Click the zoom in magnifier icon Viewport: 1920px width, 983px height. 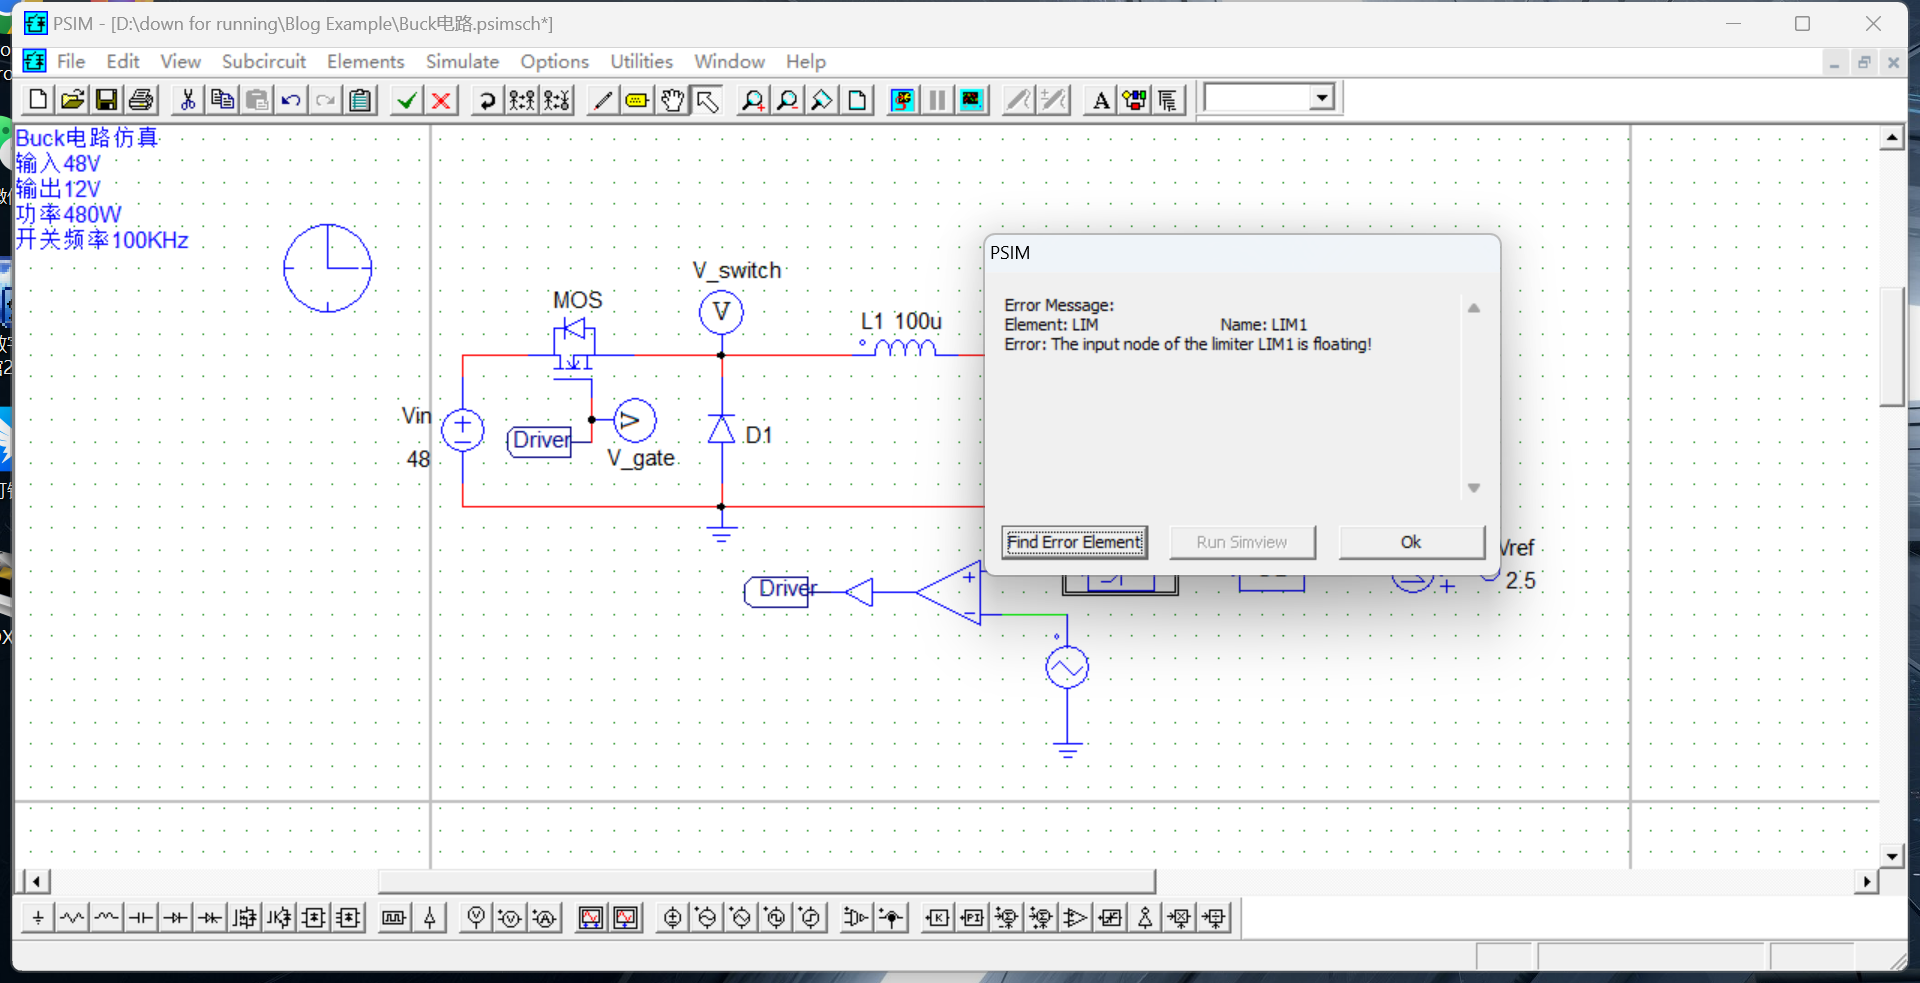[752, 100]
